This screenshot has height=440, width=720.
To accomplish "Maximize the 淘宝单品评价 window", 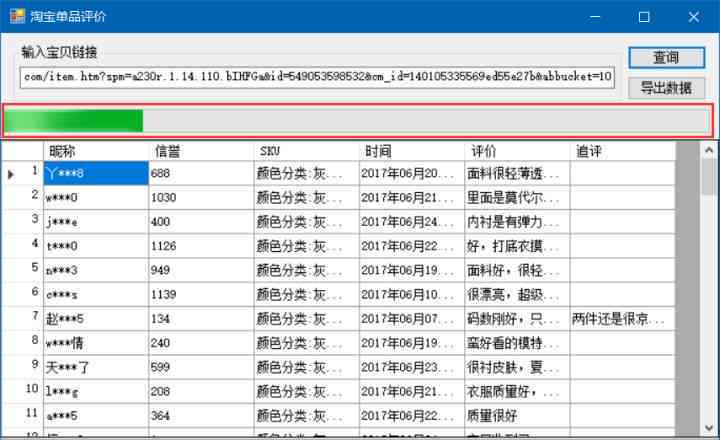I will (x=644, y=17).
